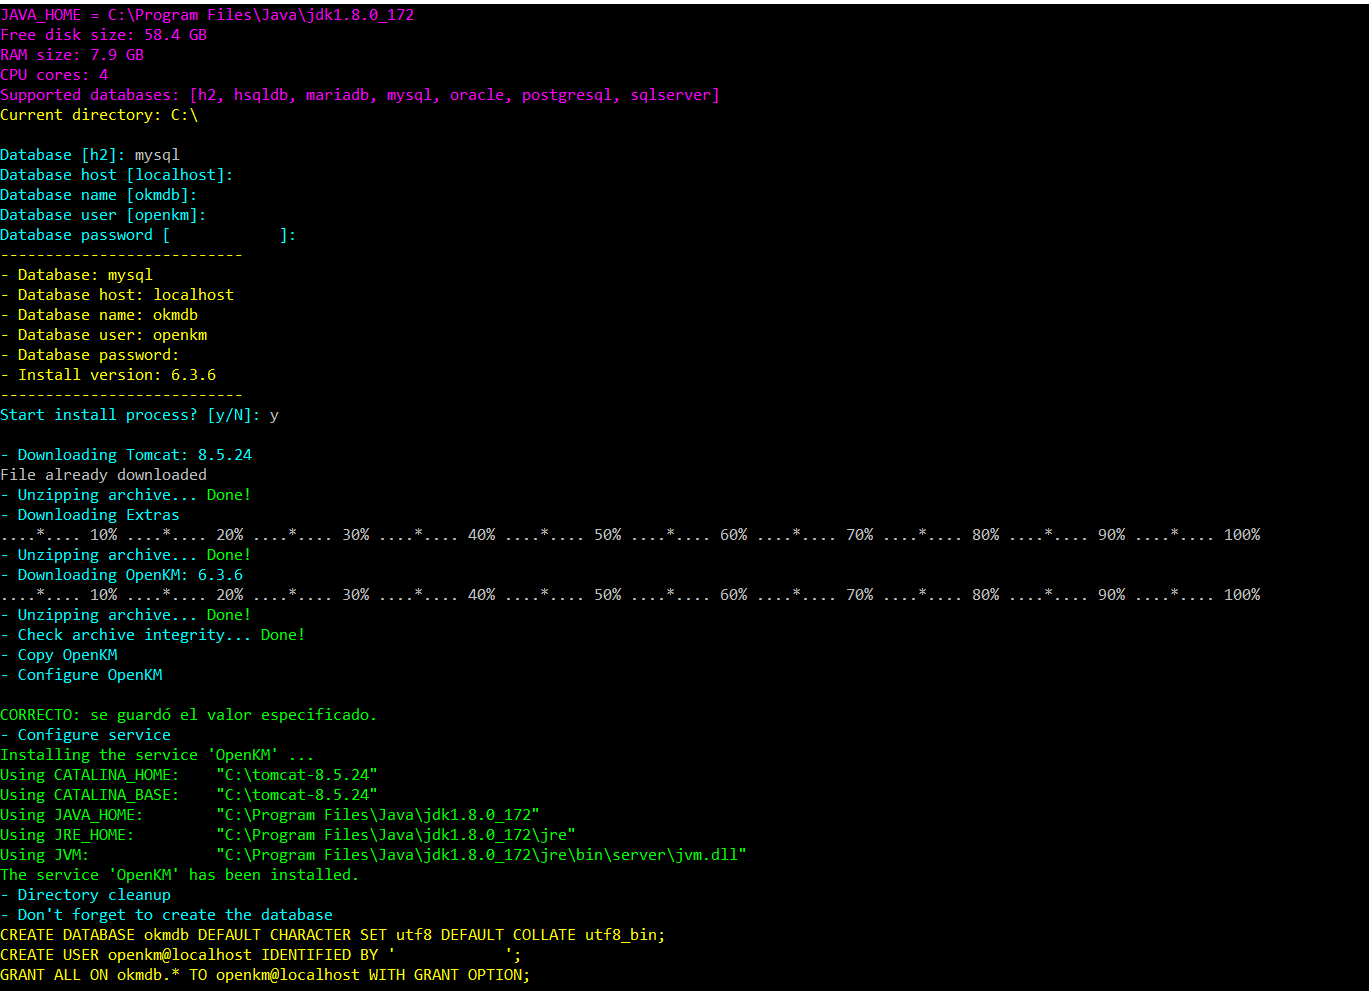This screenshot has width=1369, height=991.
Task: Click "The service 'OpenKM' has been installed" message
Action: [x=179, y=875]
